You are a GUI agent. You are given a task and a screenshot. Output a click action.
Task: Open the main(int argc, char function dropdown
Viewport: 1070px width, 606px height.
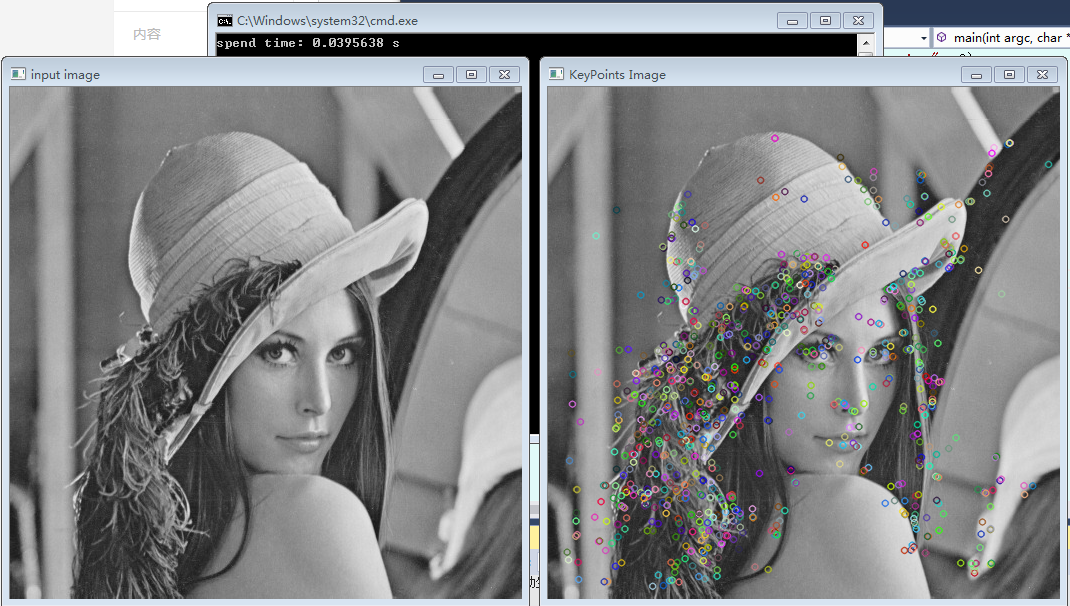coord(1002,38)
